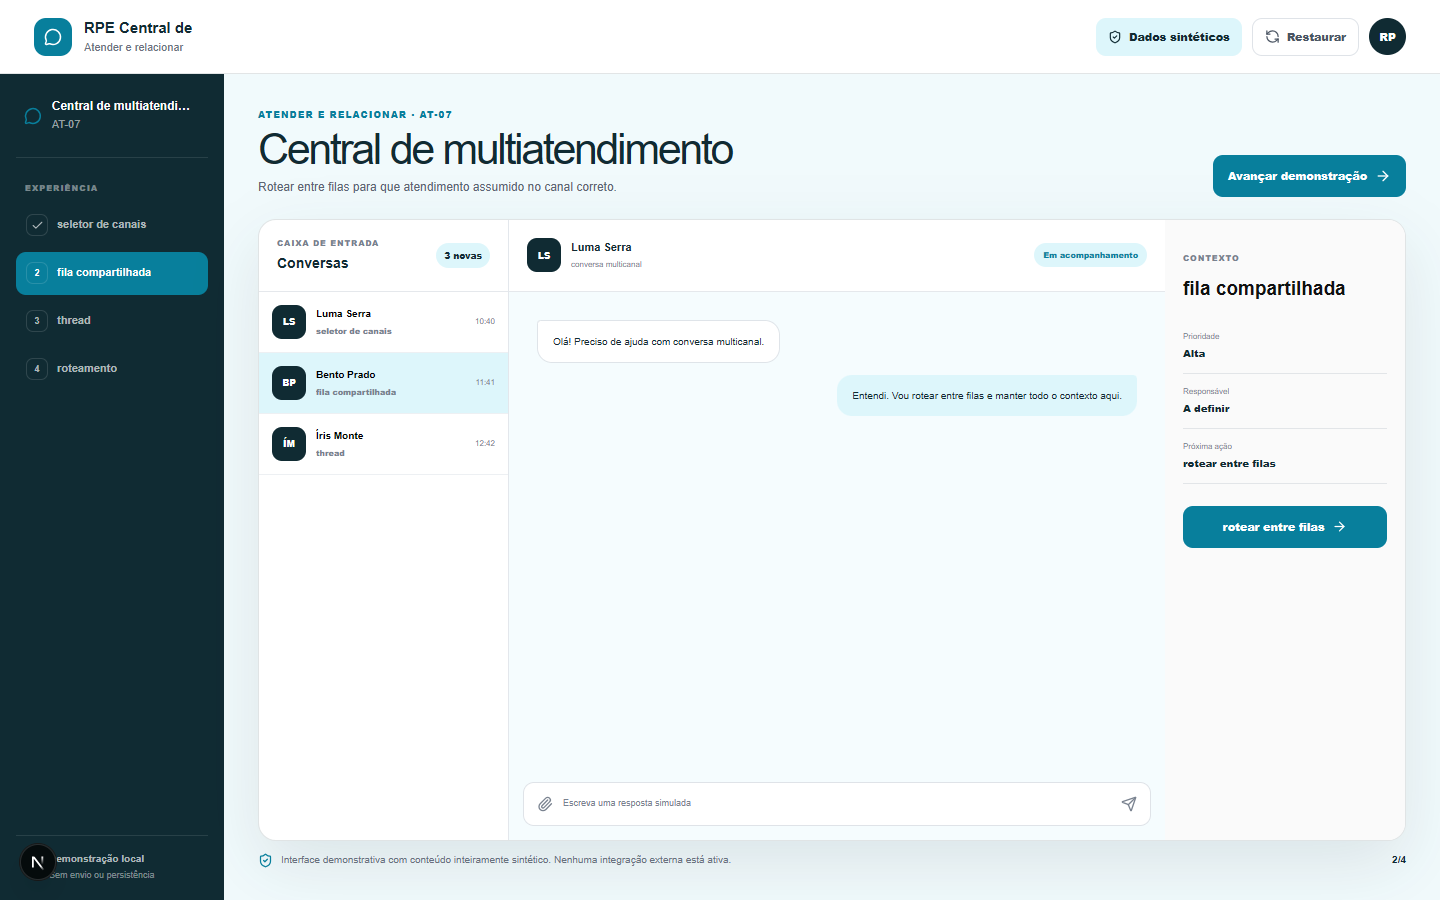Click the 2/4 page indicator
The image size is (1440, 900).
tap(1399, 860)
